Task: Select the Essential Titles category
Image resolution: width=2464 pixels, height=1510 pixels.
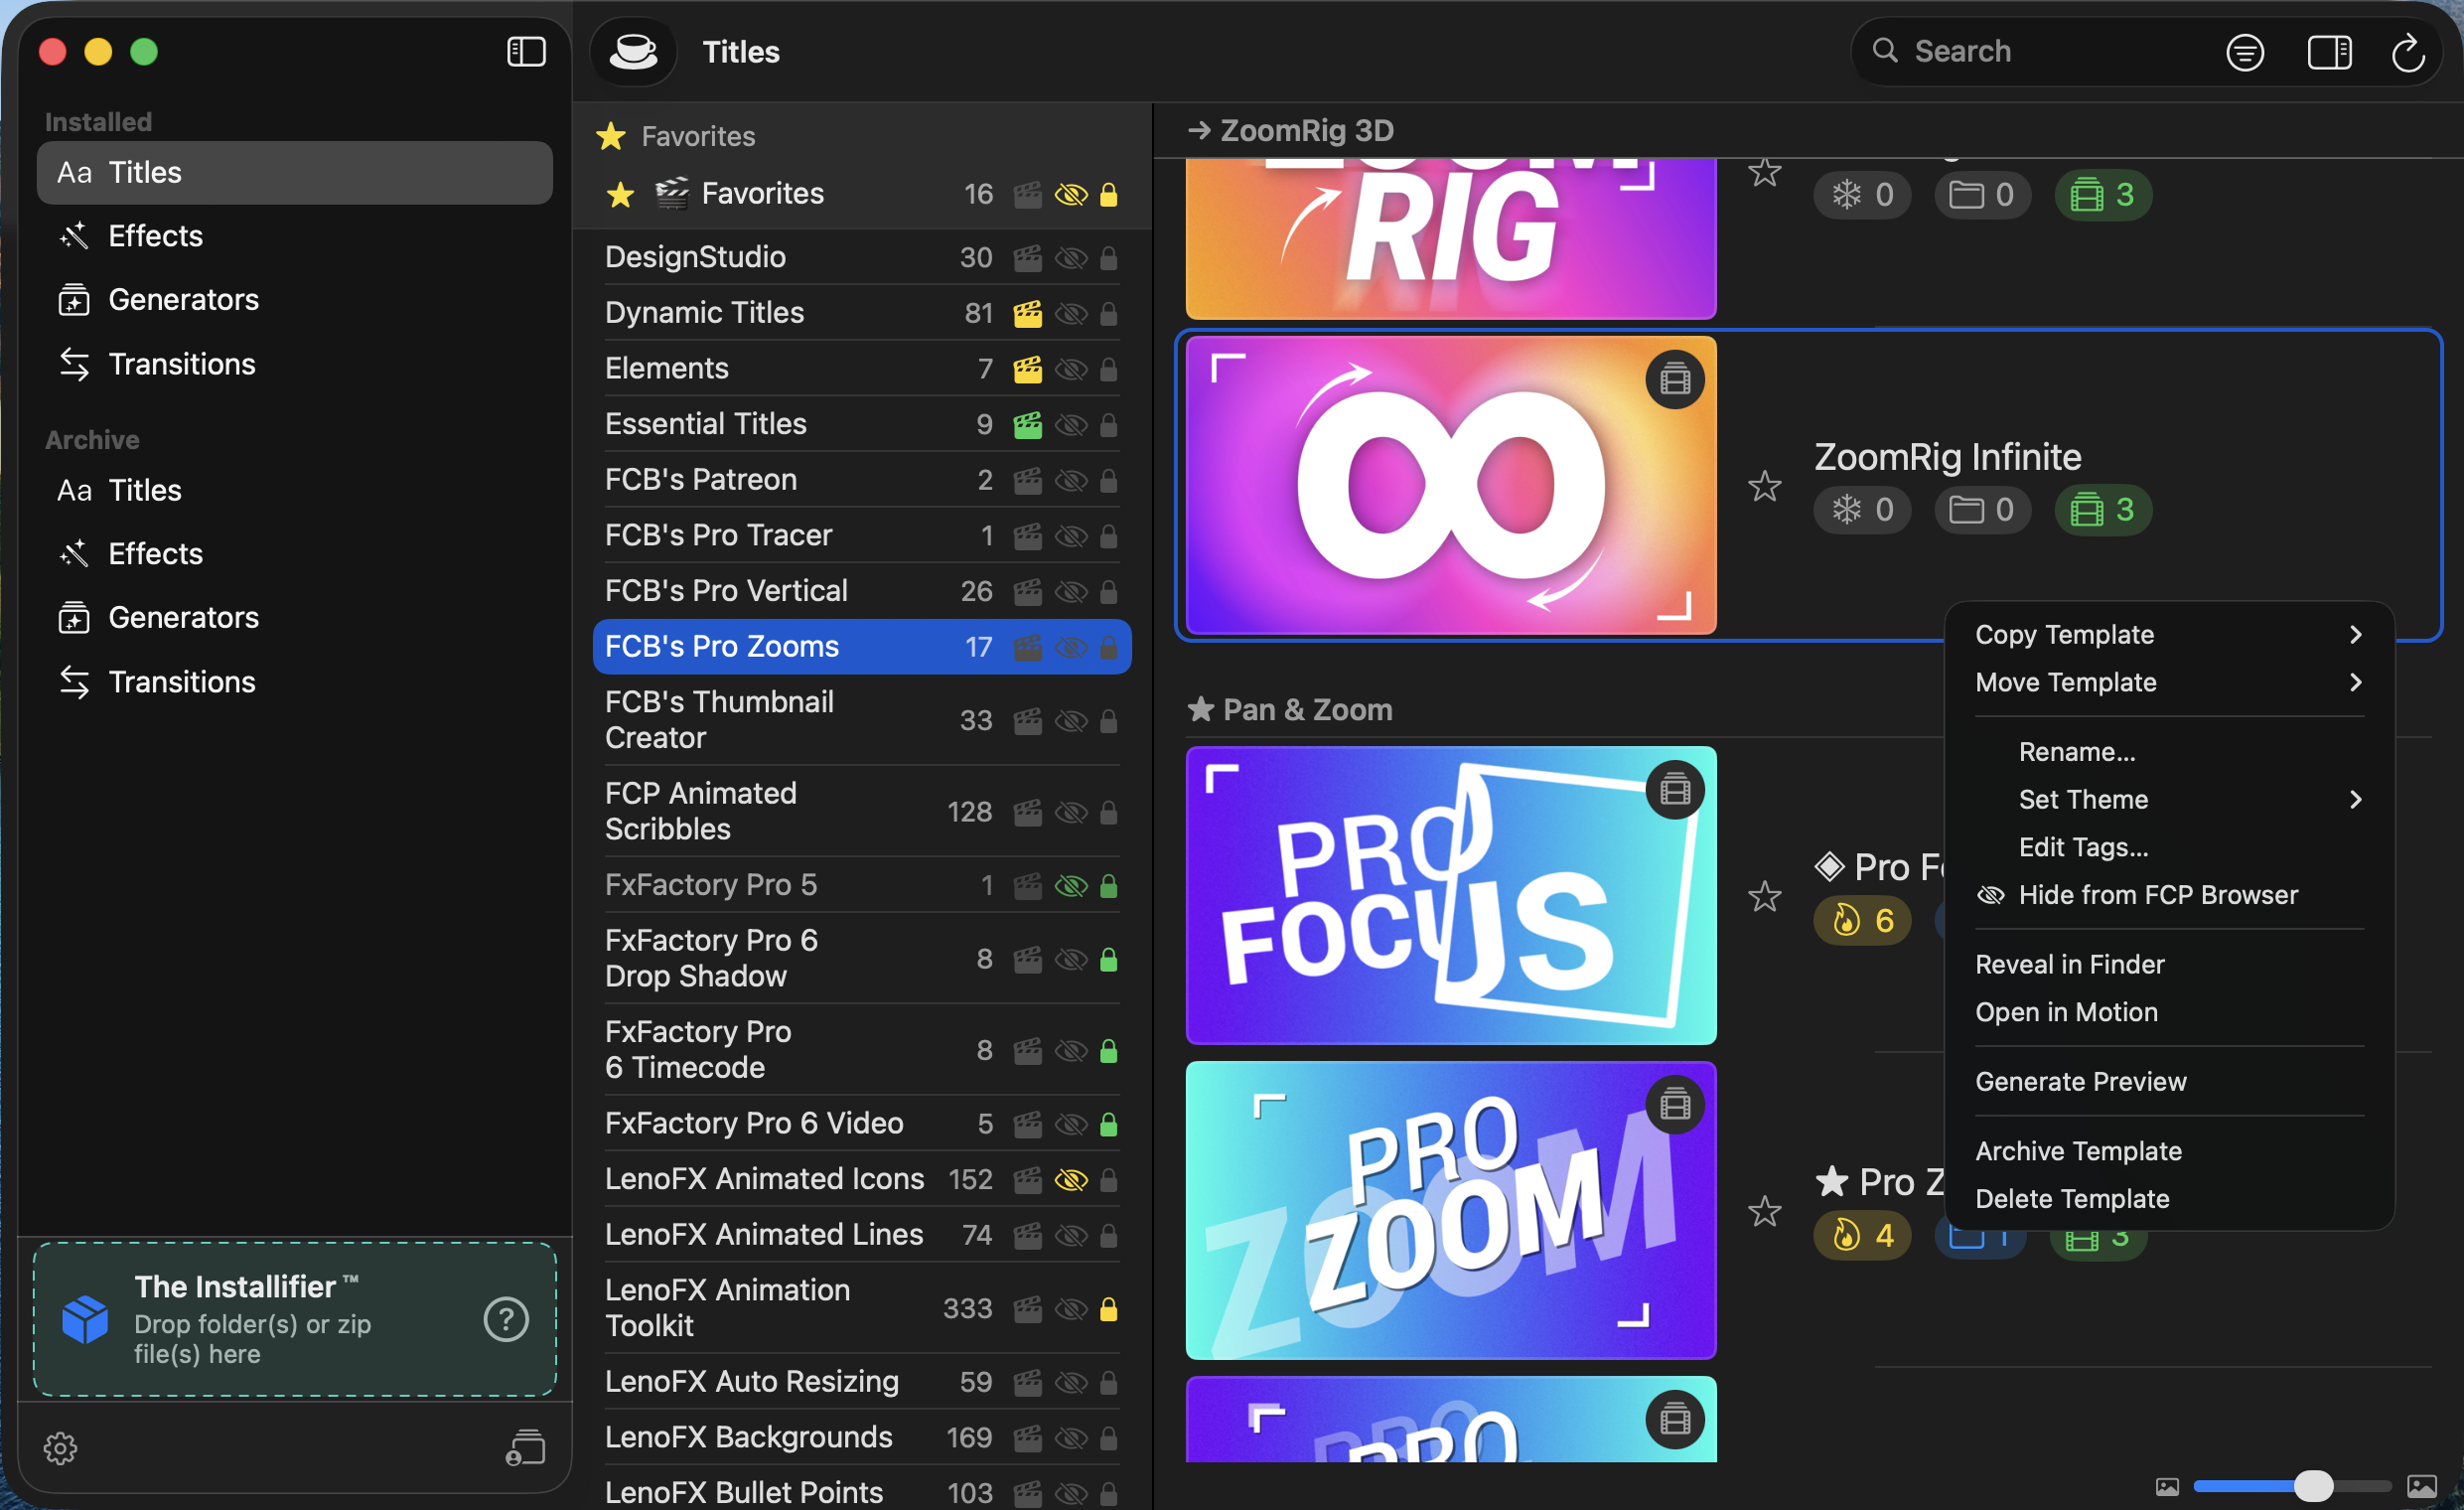Action: point(706,424)
